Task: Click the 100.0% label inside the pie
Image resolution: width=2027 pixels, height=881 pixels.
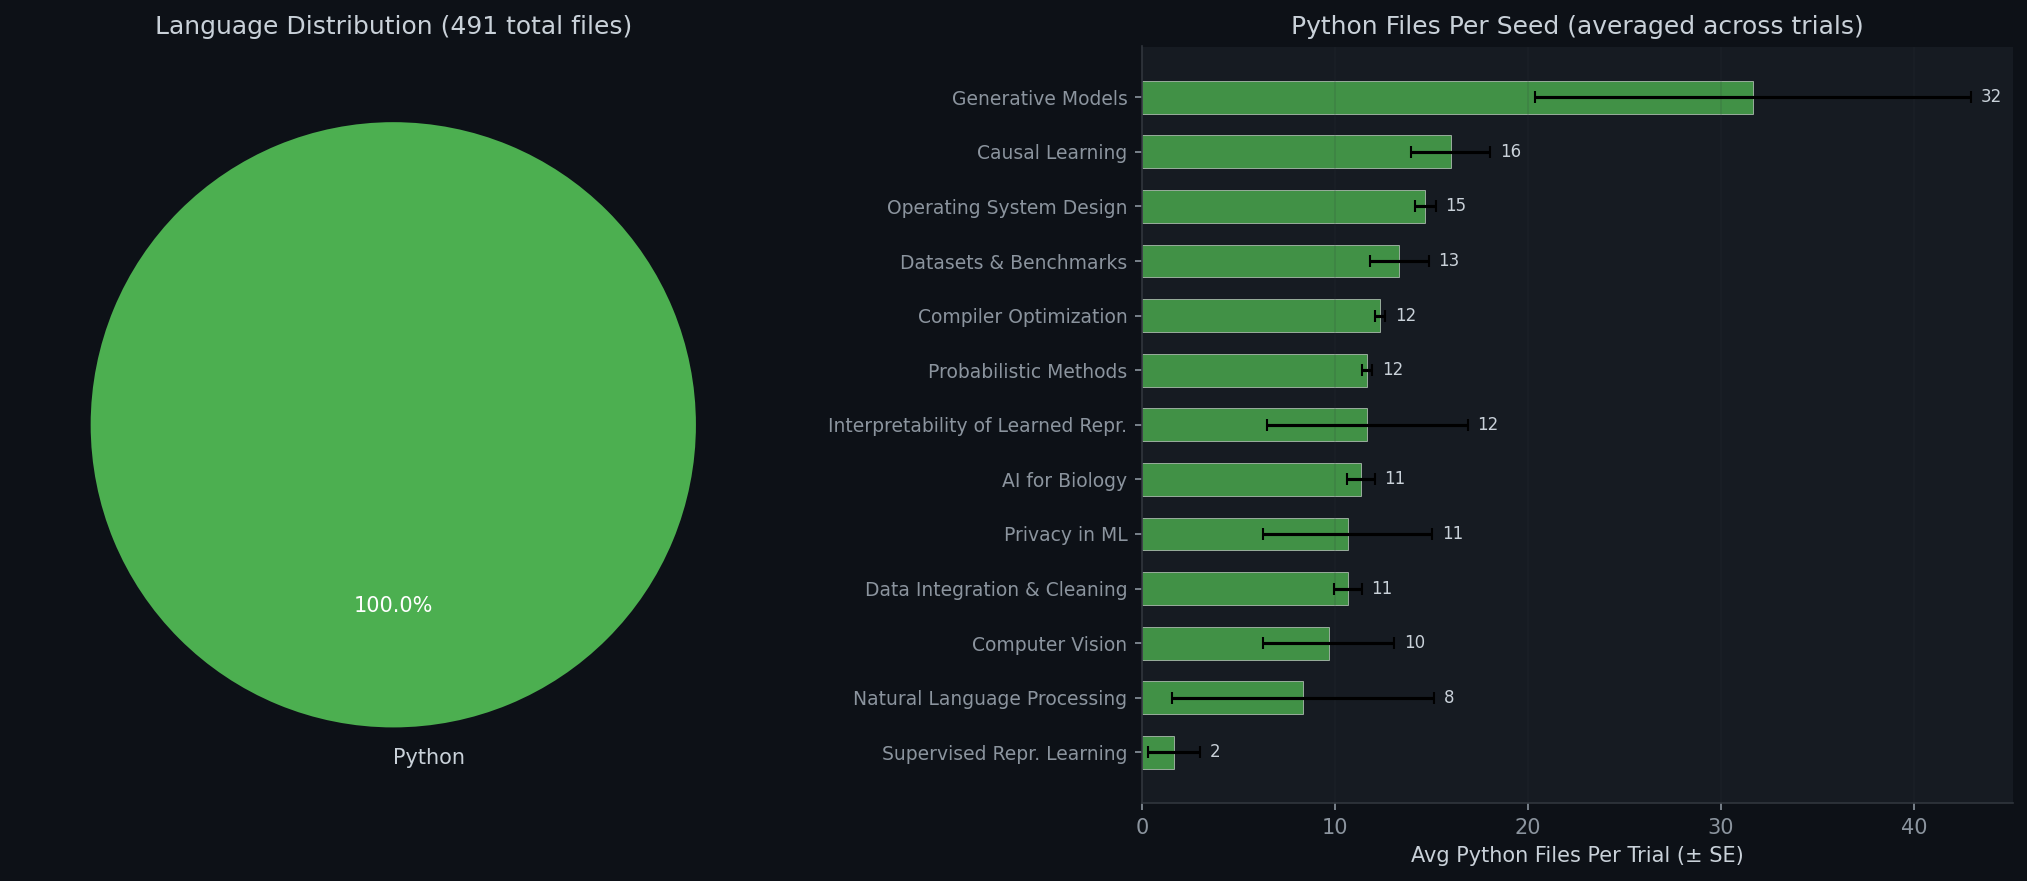Action: (393, 605)
